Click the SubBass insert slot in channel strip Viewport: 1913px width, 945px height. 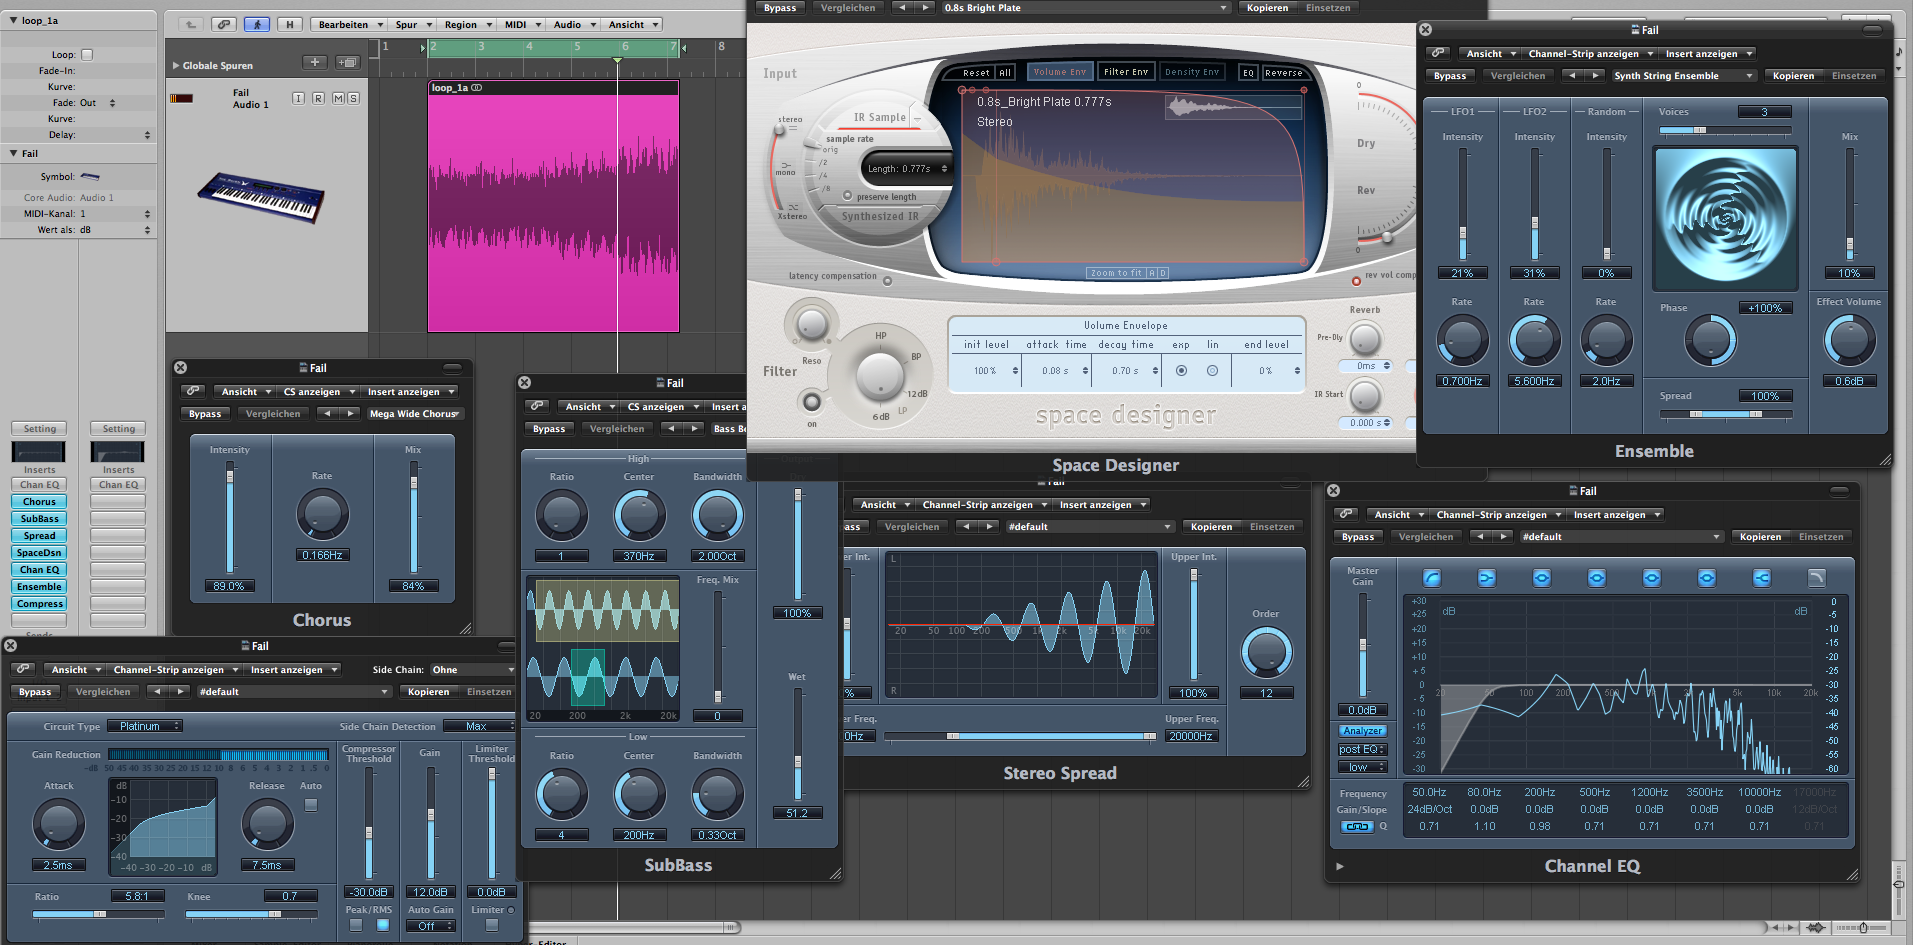coord(39,519)
